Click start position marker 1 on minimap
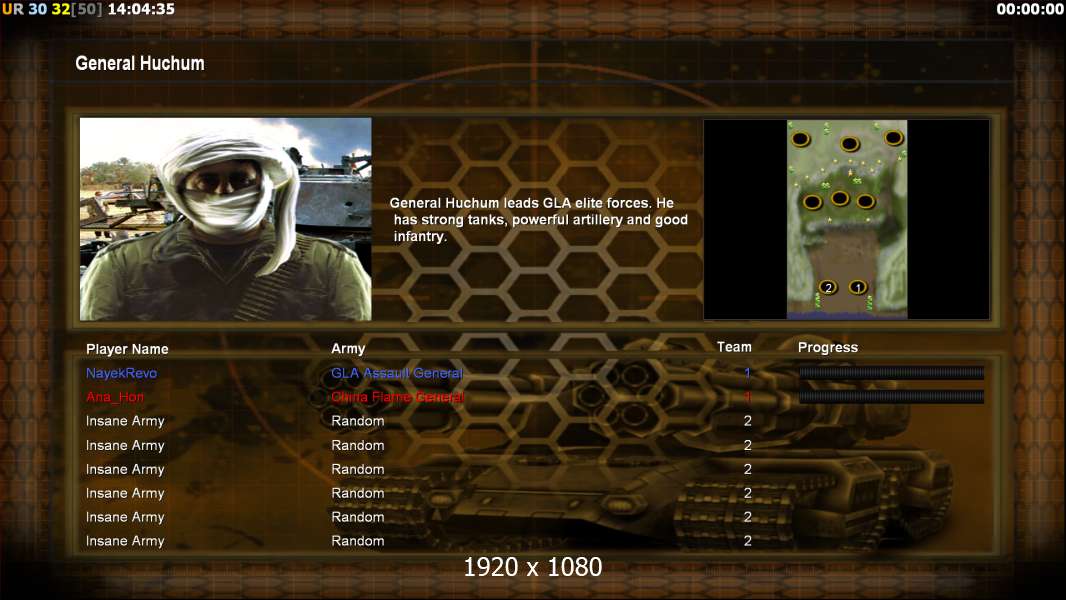This screenshot has height=600, width=1066. click(x=858, y=287)
